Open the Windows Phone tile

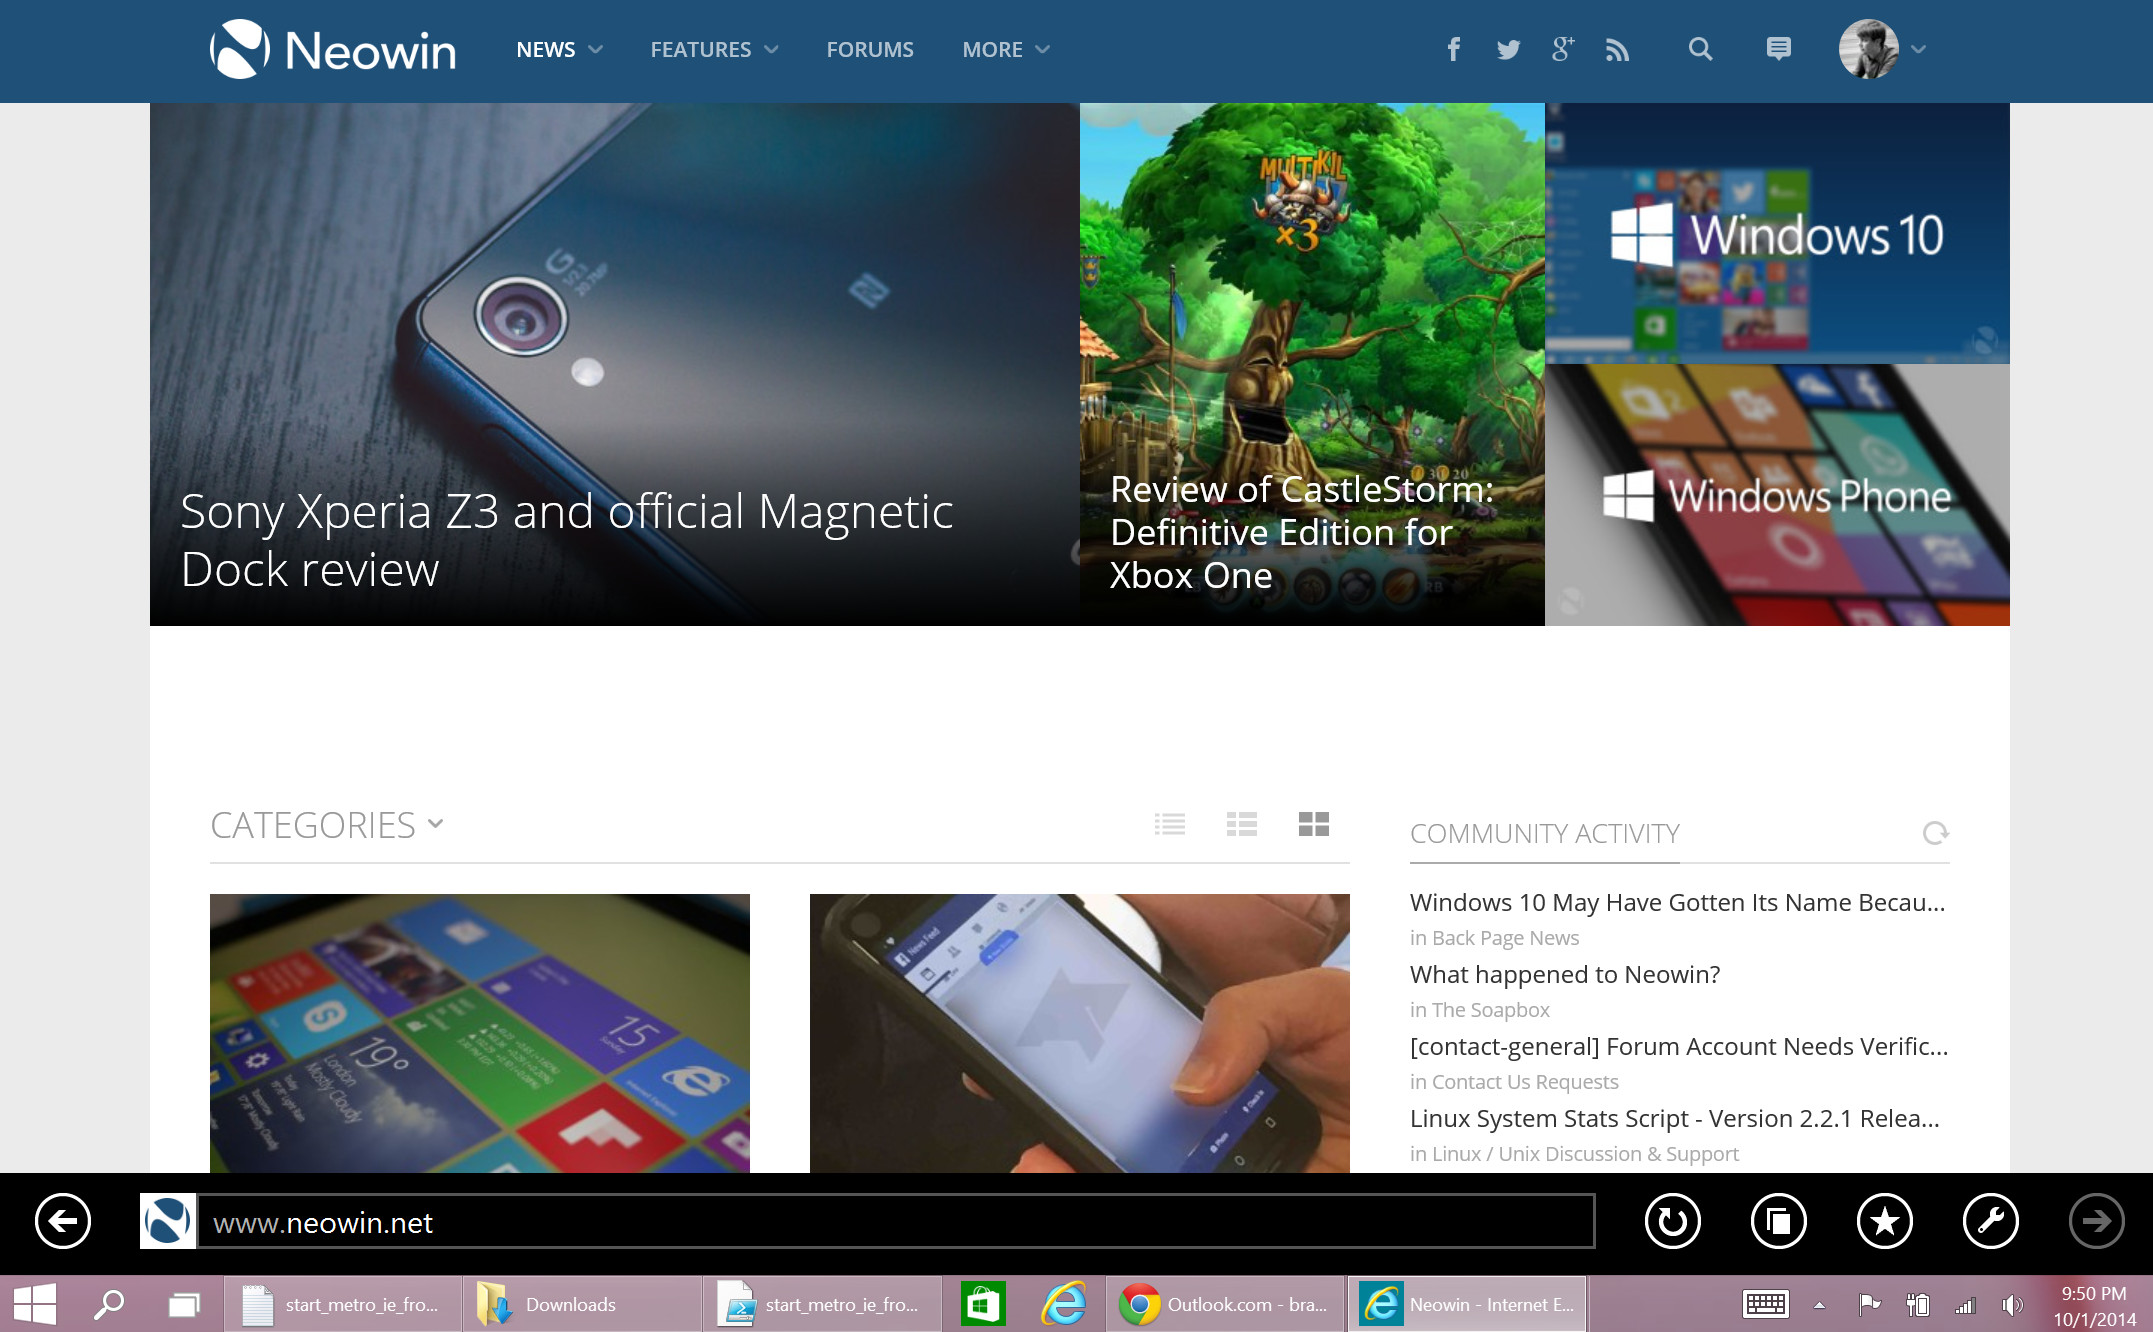tap(1777, 495)
